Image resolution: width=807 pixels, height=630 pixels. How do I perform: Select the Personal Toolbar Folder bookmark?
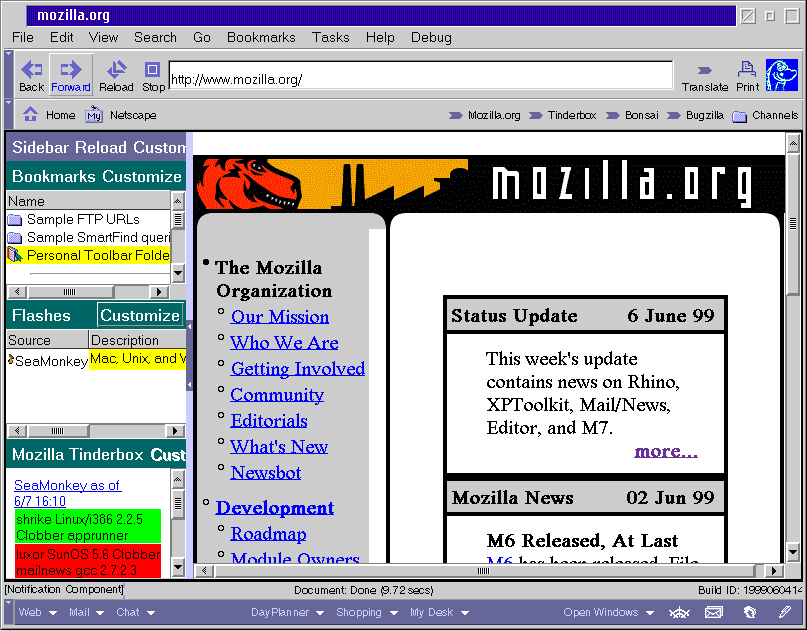click(88, 255)
